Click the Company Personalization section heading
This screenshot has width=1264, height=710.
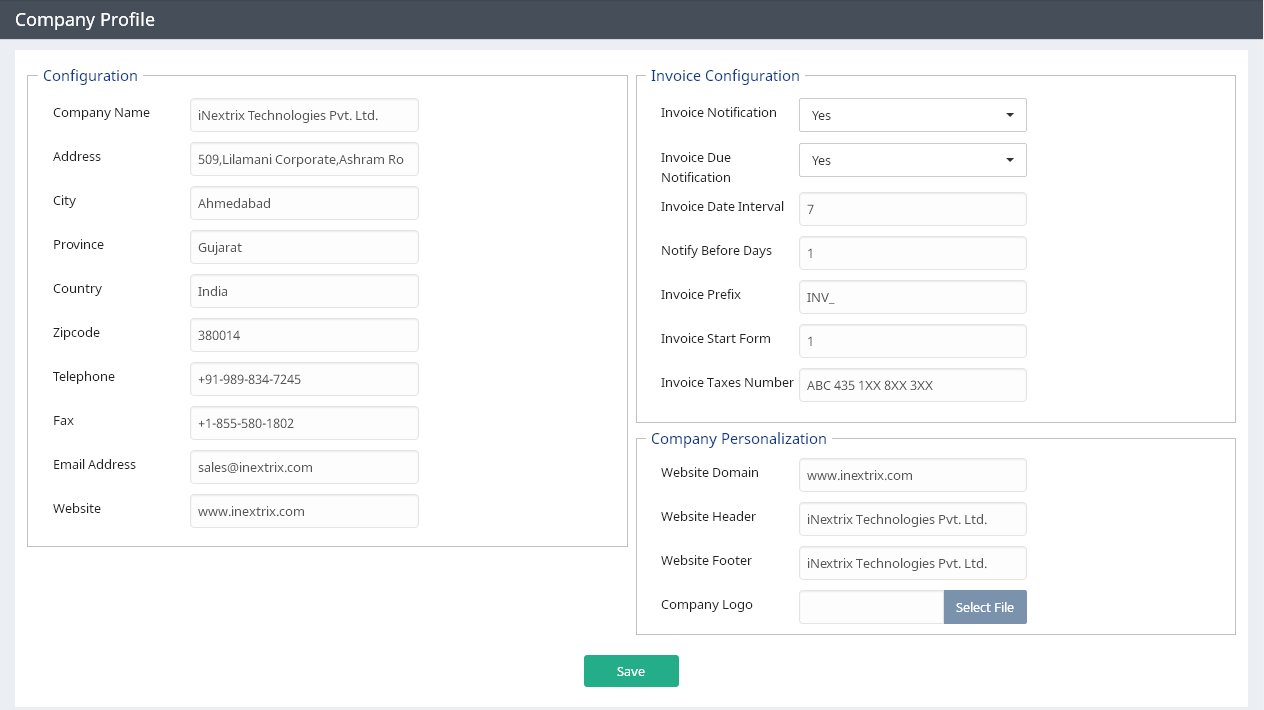tap(738, 439)
